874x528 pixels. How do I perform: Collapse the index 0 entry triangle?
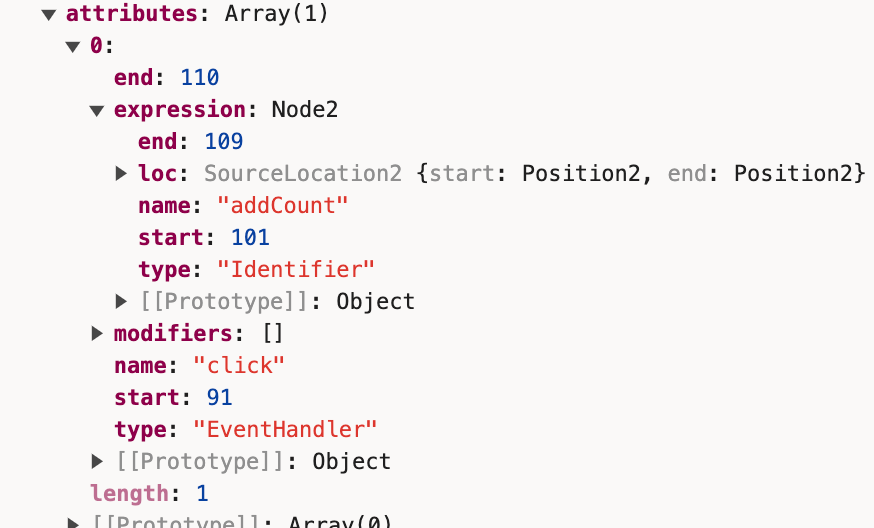(72, 46)
